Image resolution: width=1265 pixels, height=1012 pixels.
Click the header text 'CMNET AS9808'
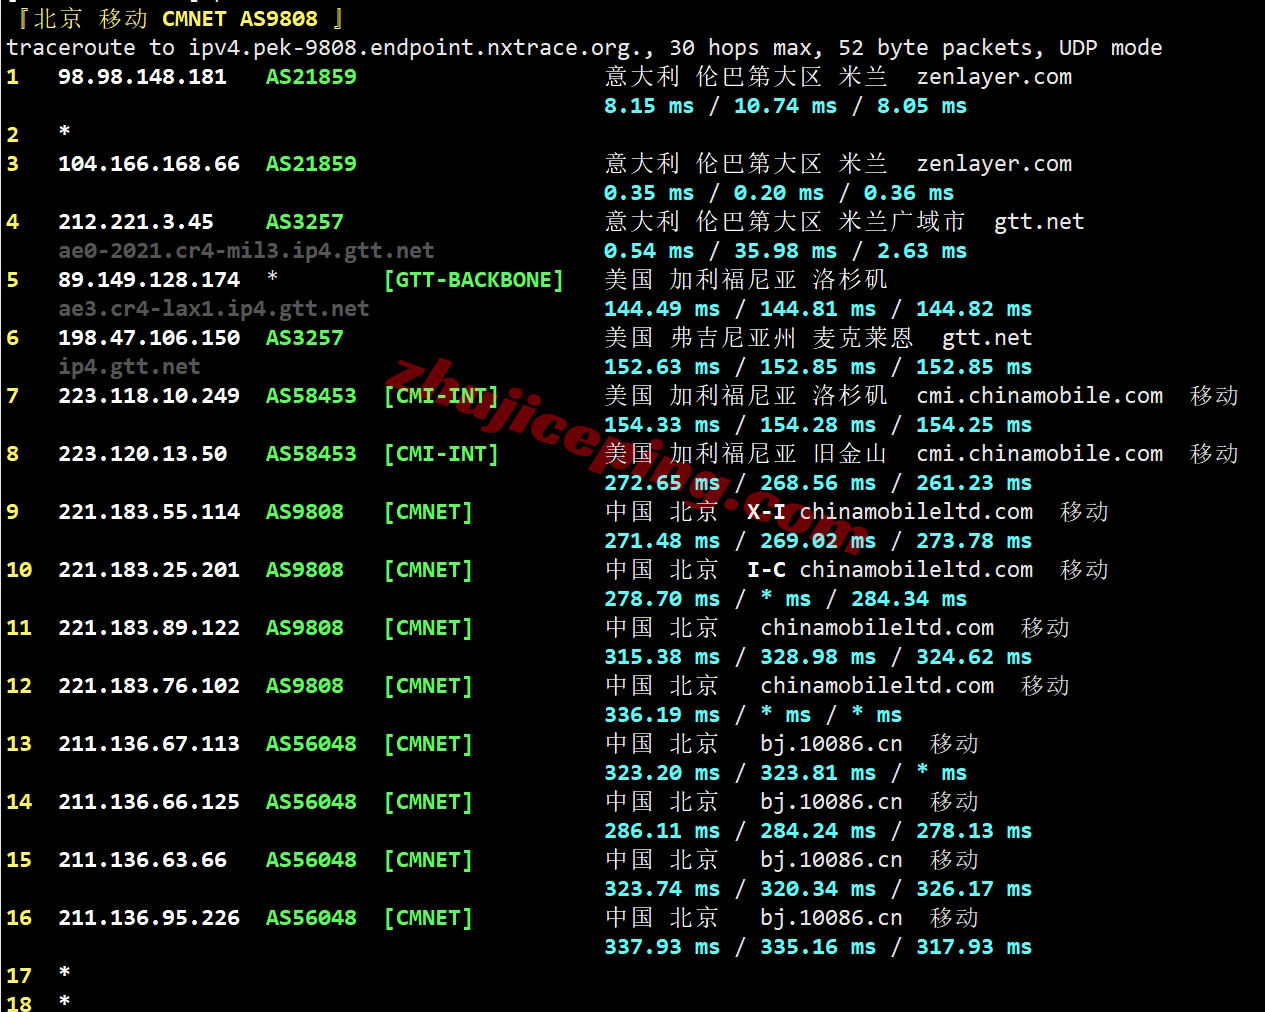point(240,19)
